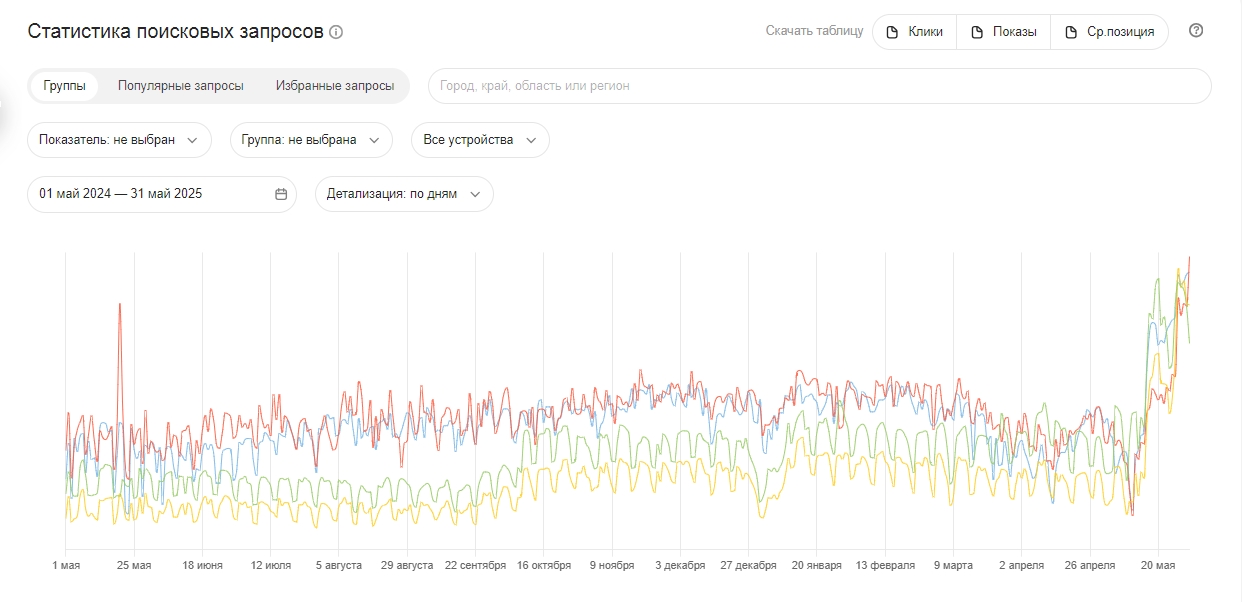
Task: Select the Группы tab
Action: click(64, 86)
